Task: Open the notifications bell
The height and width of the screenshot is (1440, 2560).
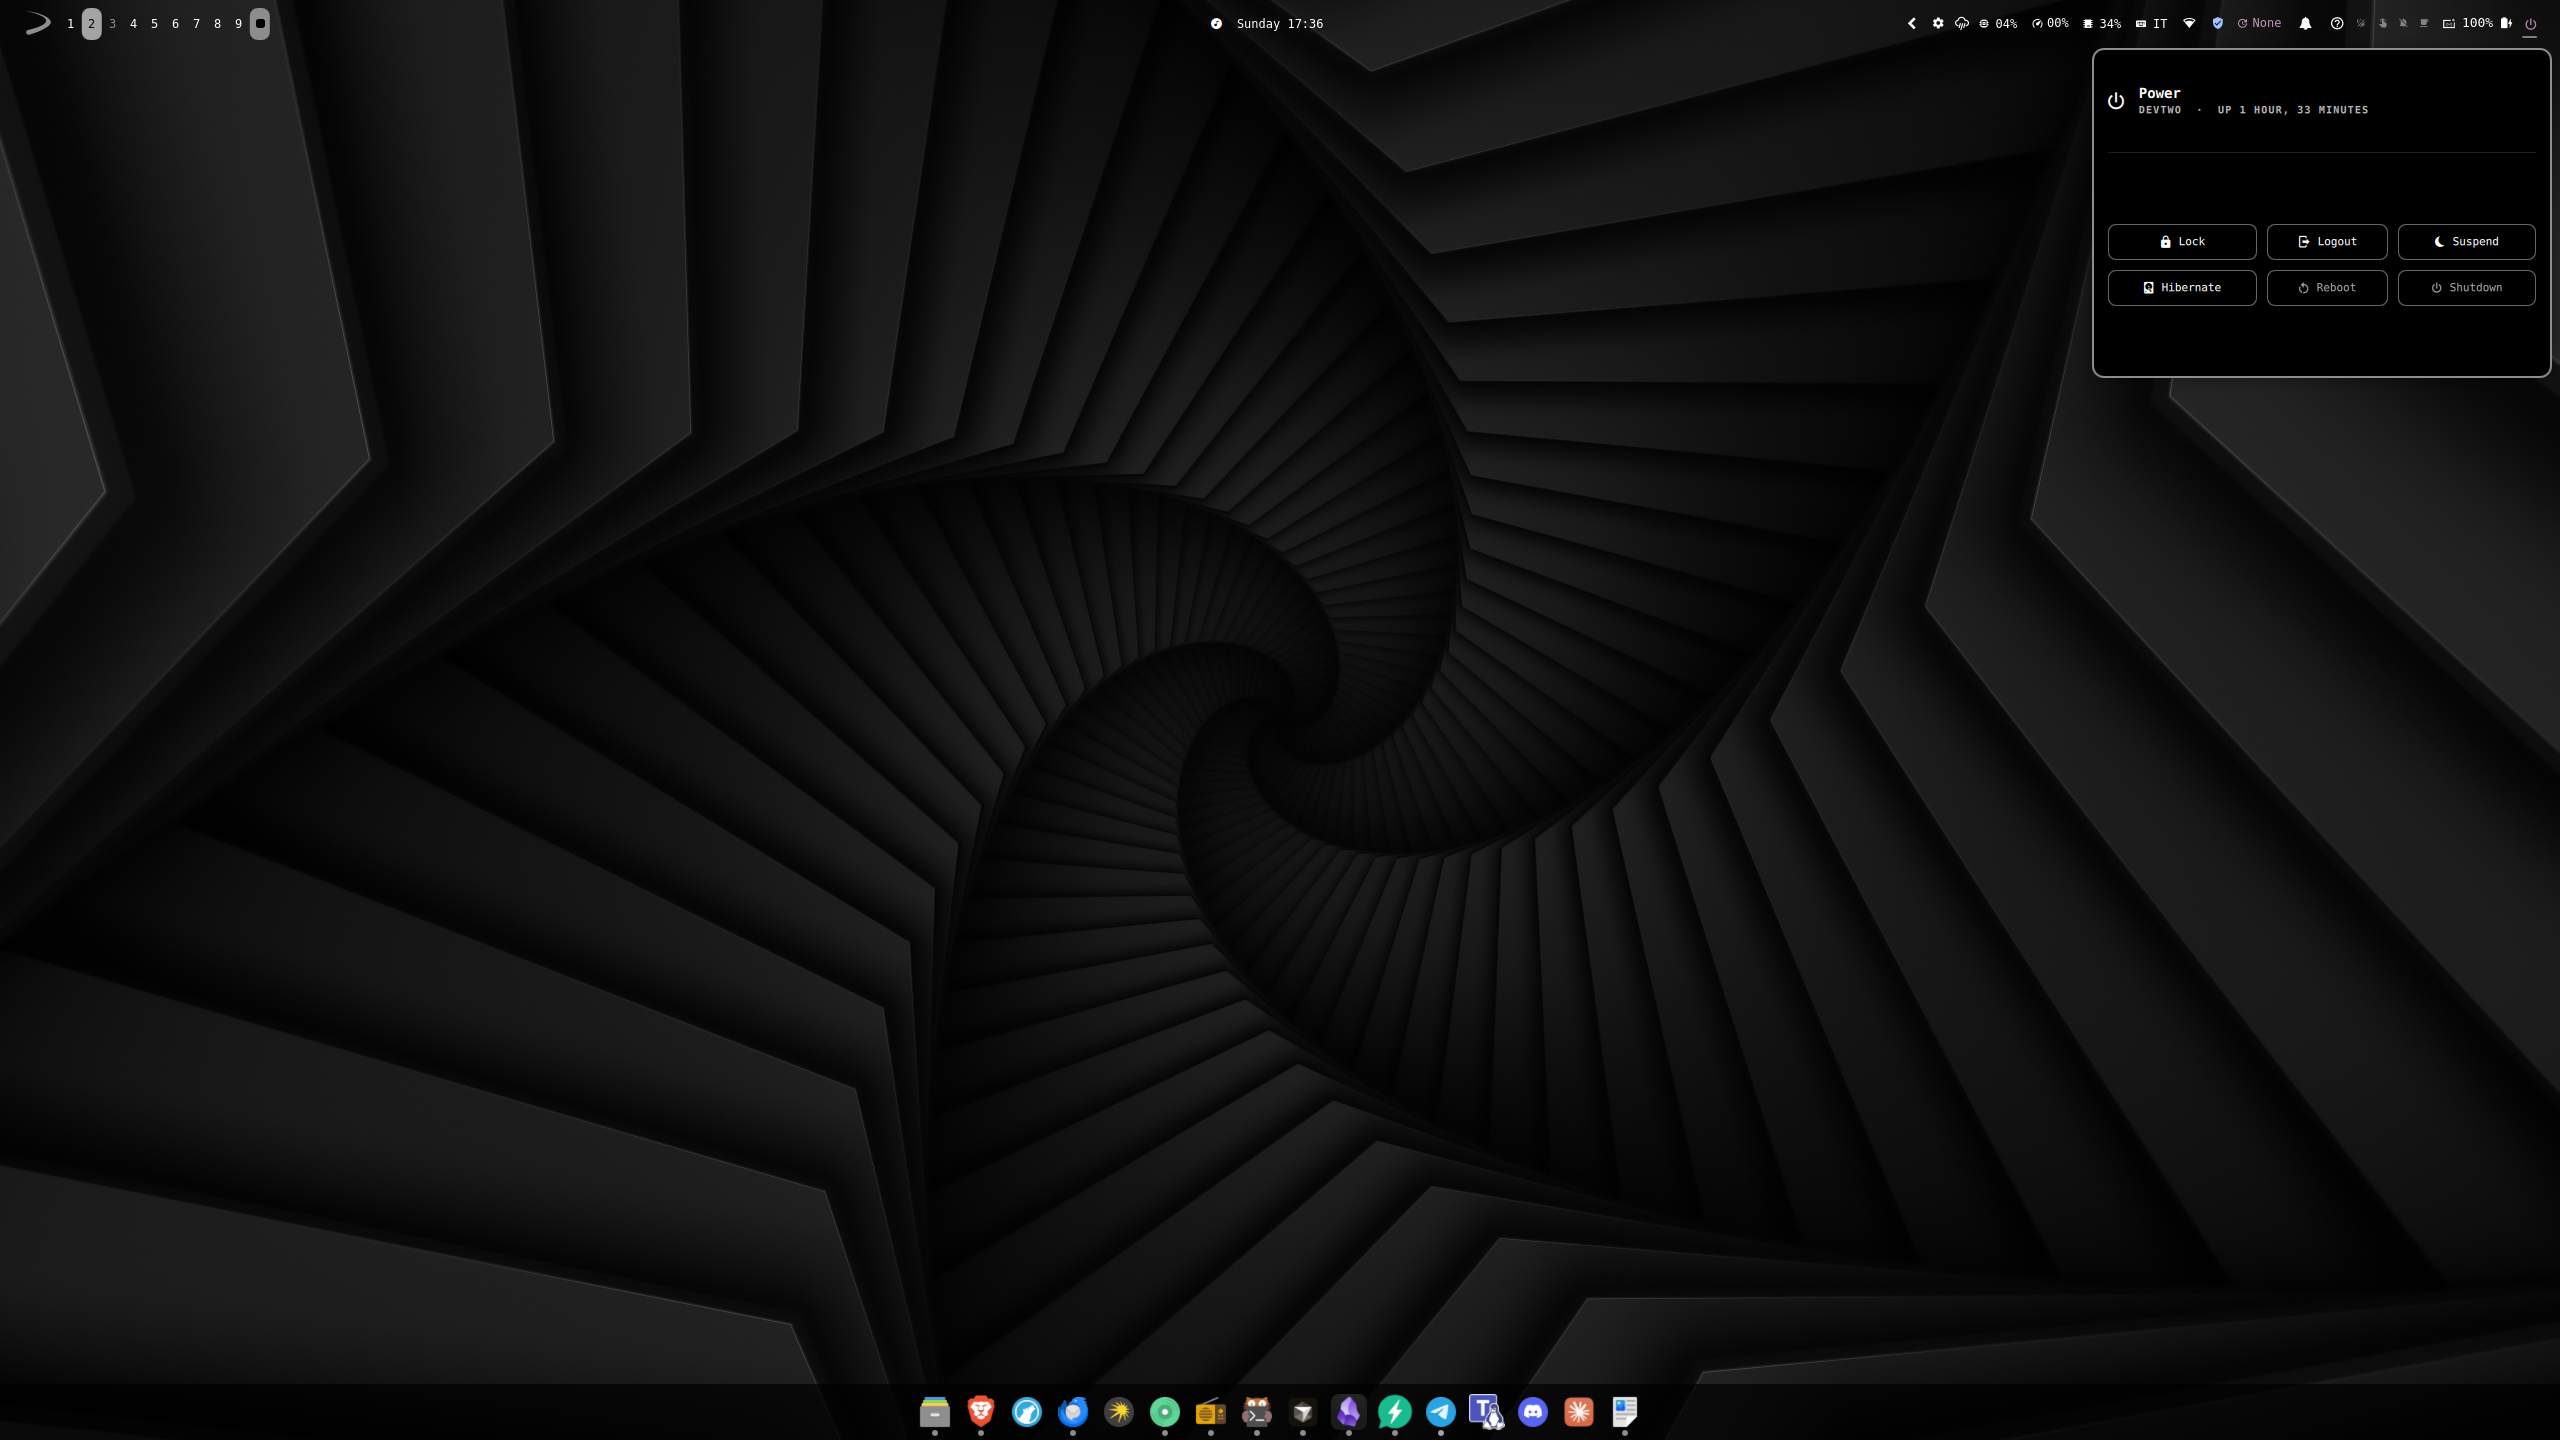Action: (2305, 23)
